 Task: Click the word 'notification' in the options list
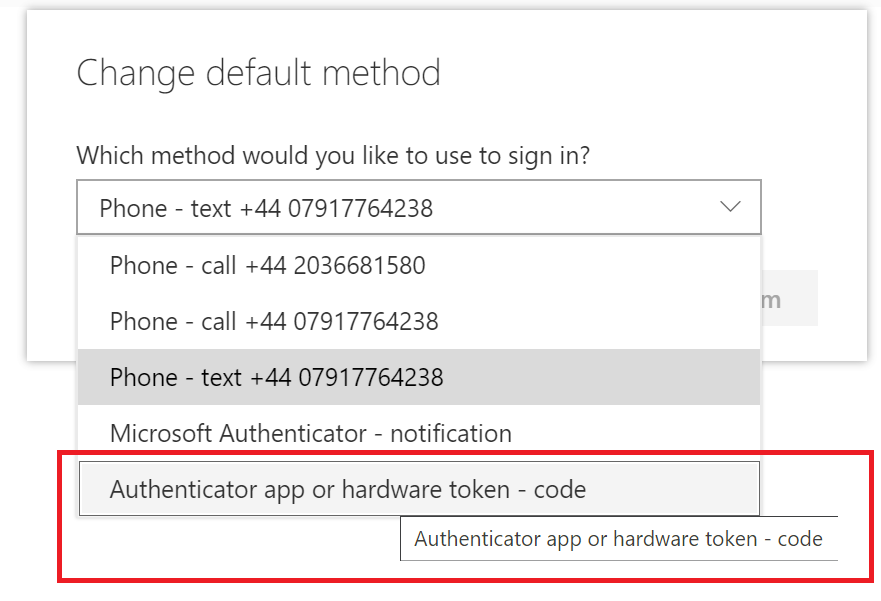pos(451,433)
